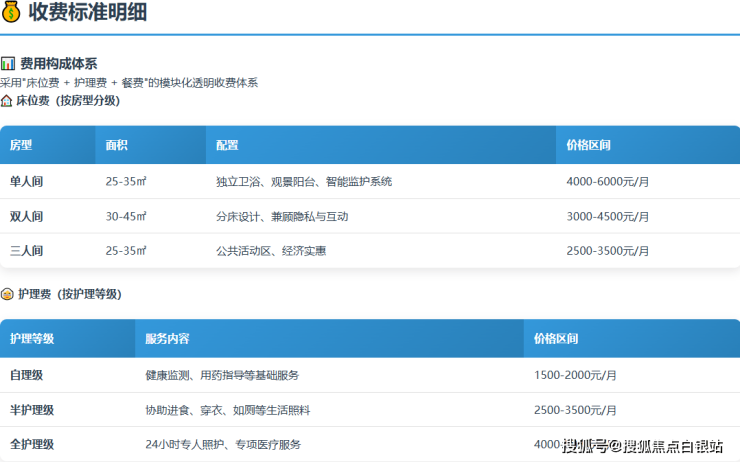Click the 价格区间 header in bed fee table
Screen dimensions: 740x462
point(588,145)
